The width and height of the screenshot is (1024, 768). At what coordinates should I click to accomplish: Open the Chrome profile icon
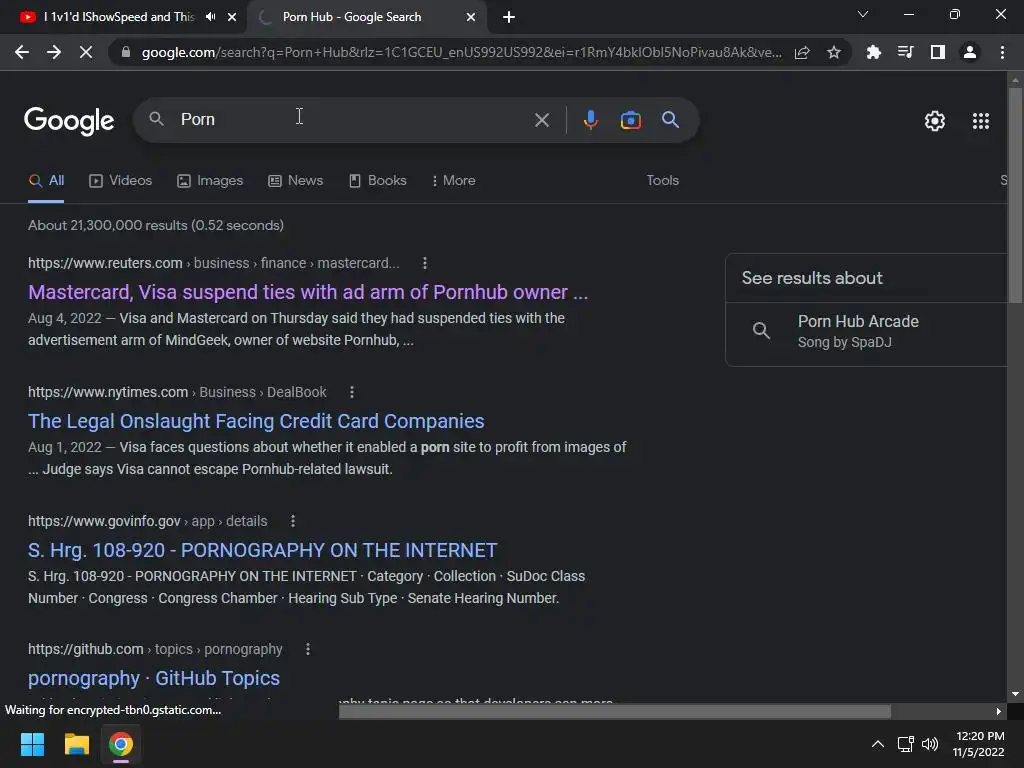tap(970, 52)
